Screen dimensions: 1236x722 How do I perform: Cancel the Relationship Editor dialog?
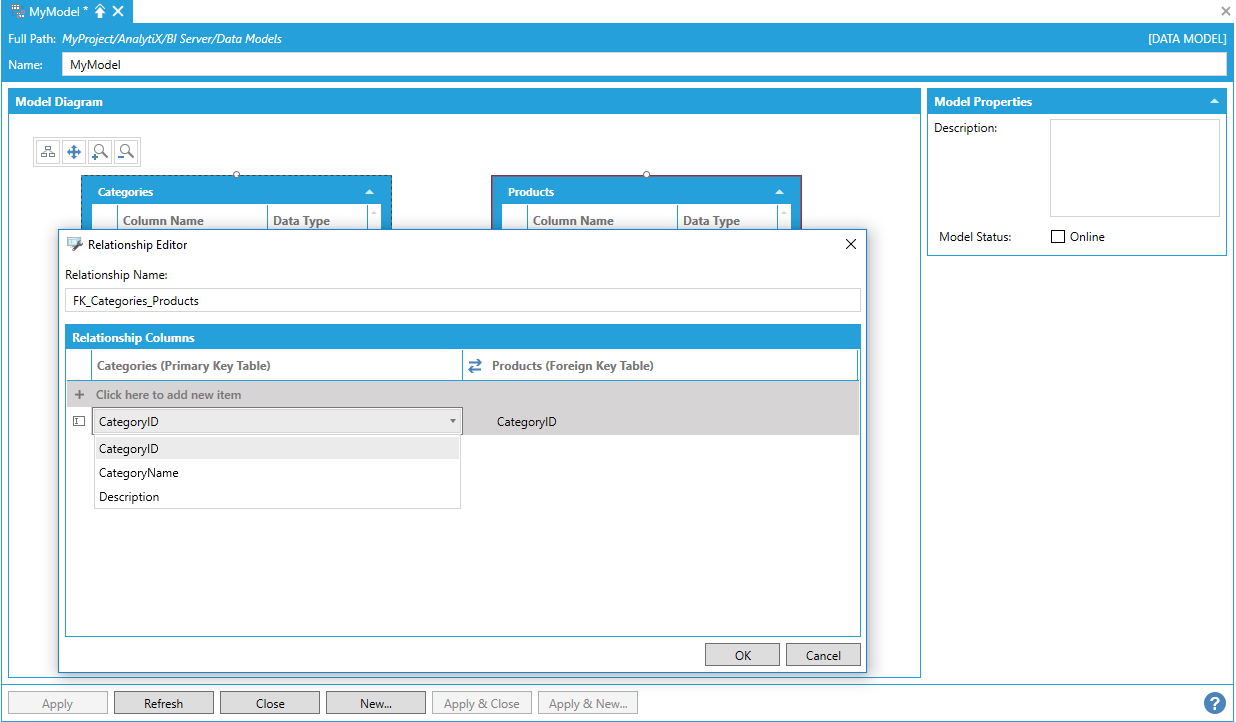click(823, 655)
